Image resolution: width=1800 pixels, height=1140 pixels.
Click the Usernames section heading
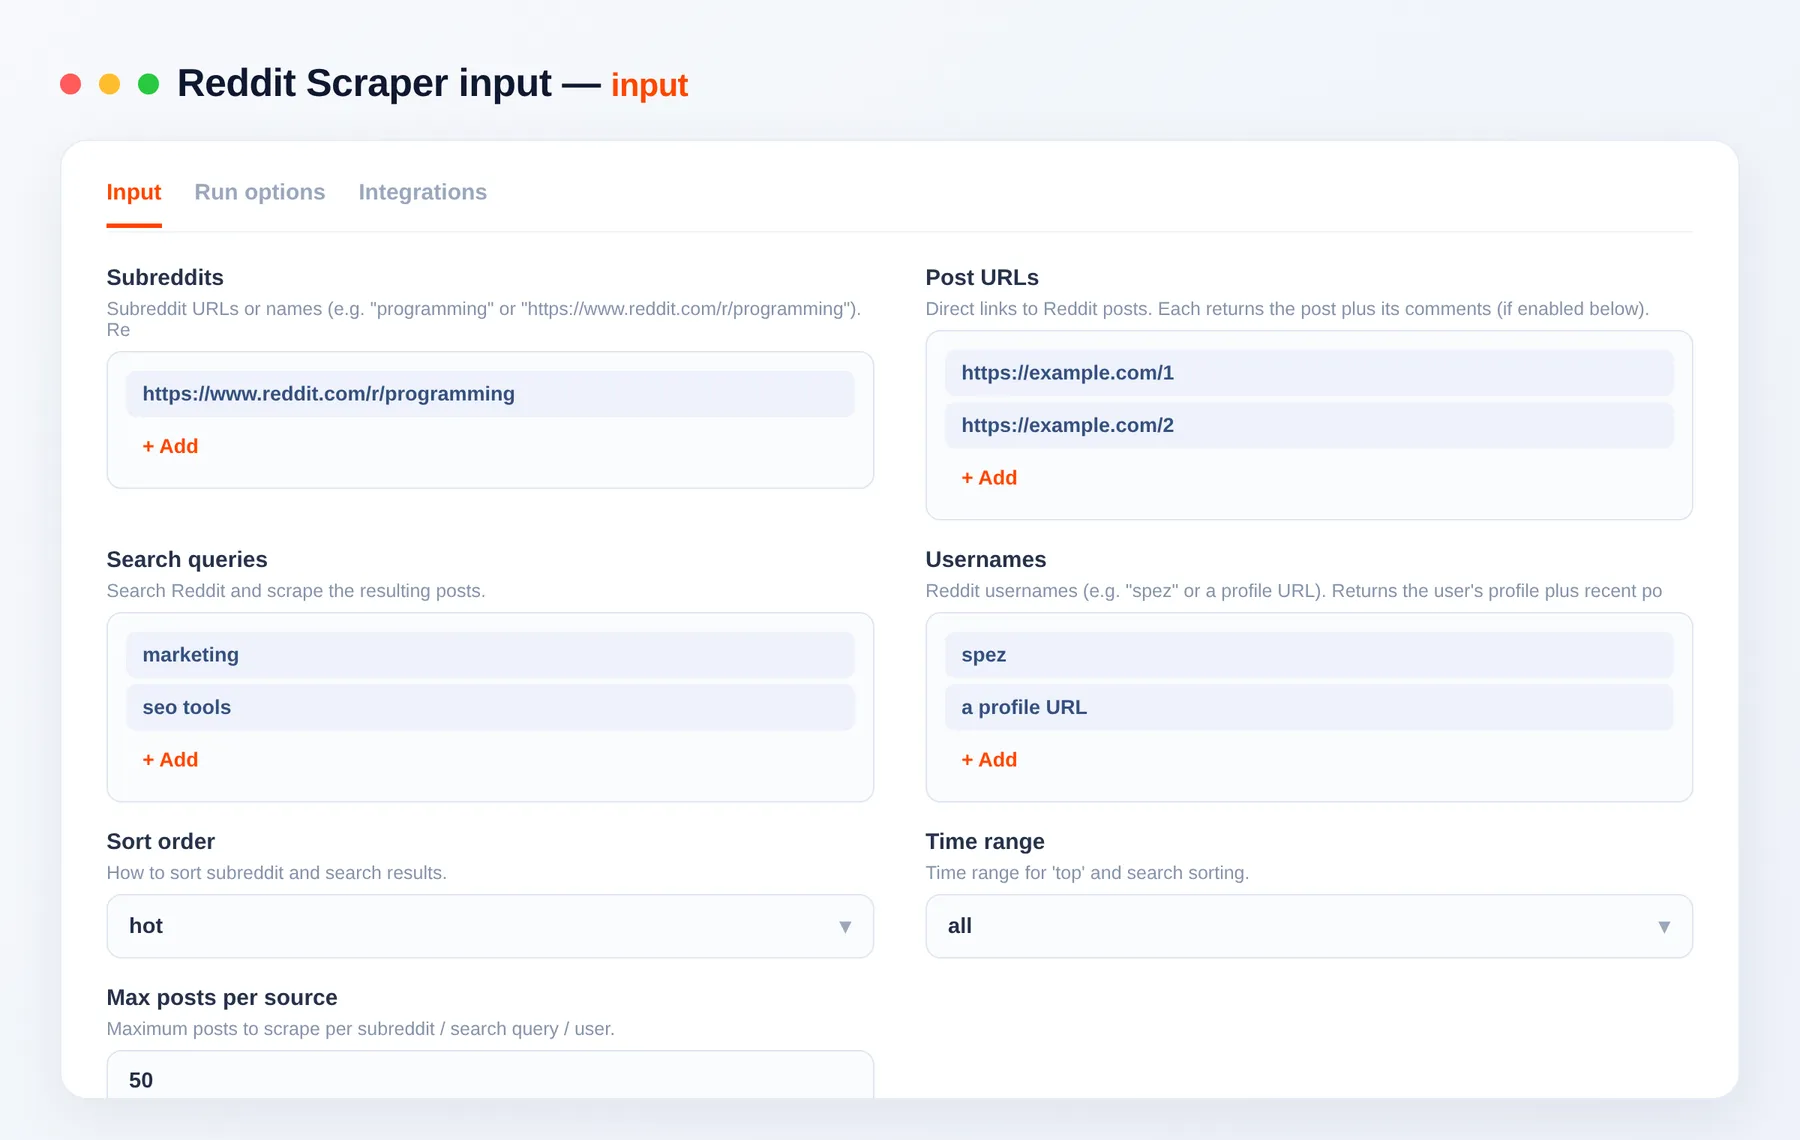tap(986, 560)
